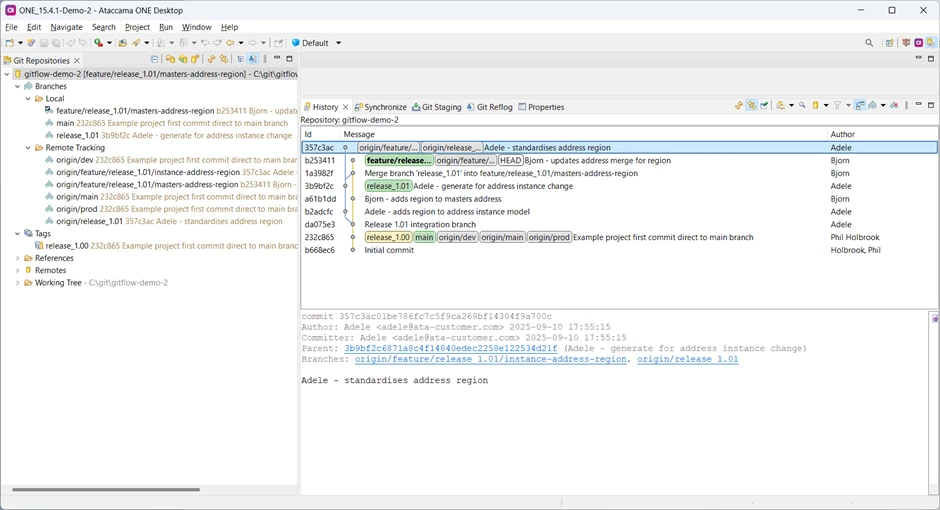Collapse the gitflow-demo-2 repository node
This screenshot has height=510, width=940.
pos(7,74)
